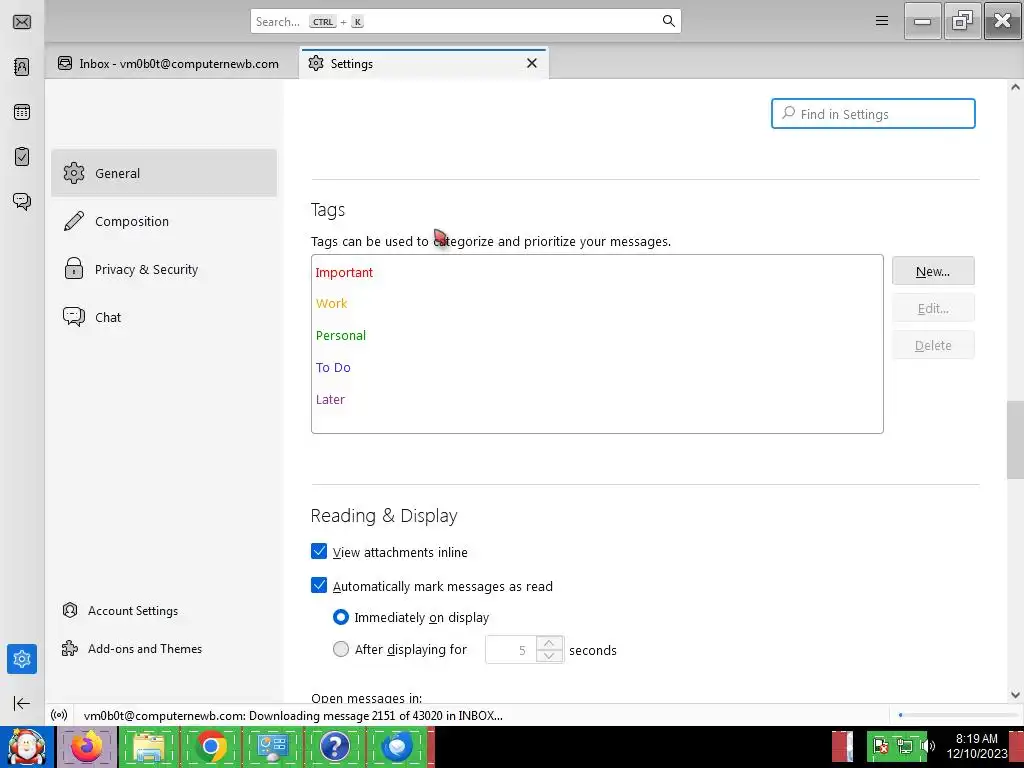The height and width of the screenshot is (768, 1024).
Task: Close the Settings tab
Action: coord(532,63)
